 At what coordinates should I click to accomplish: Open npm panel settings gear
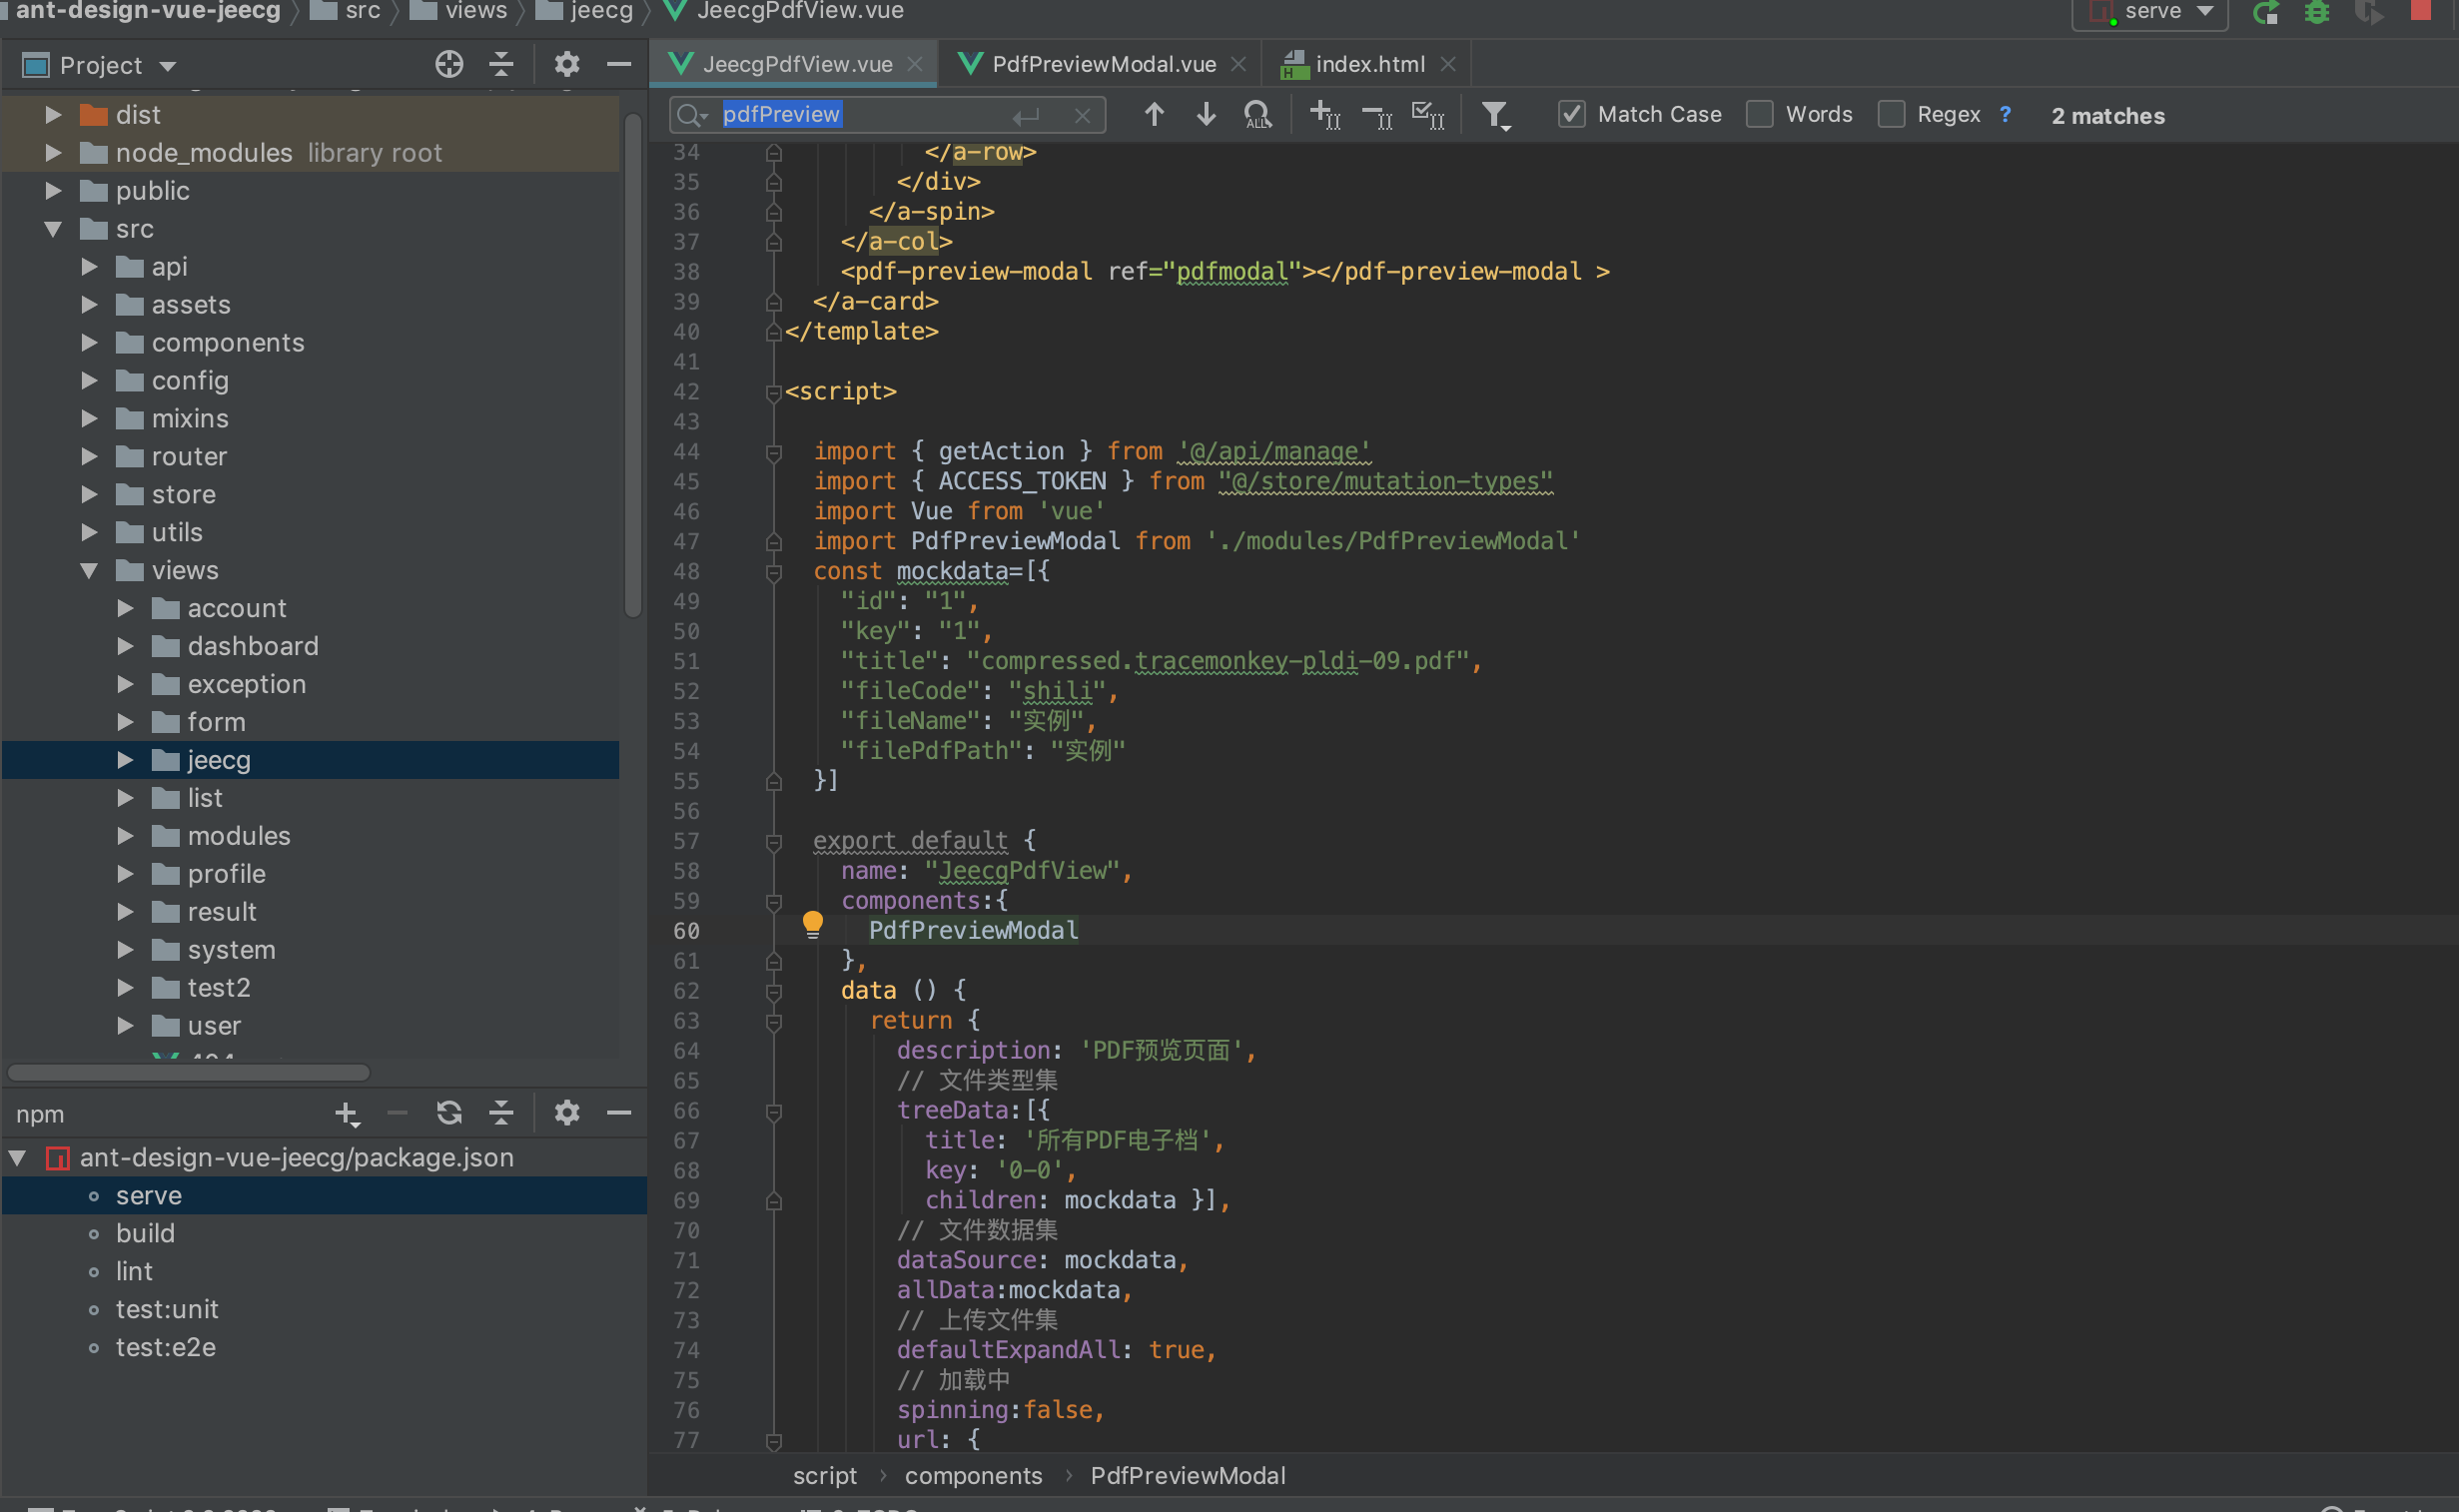(x=567, y=1113)
